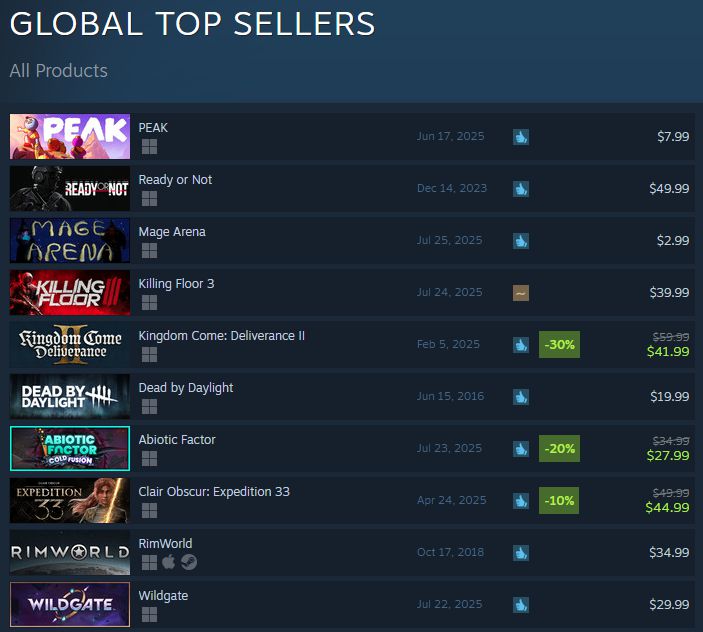The width and height of the screenshot is (703, 632).
Task: Click the -20% discount badge for Abiotic Factor
Action: (x=559, y=448)
